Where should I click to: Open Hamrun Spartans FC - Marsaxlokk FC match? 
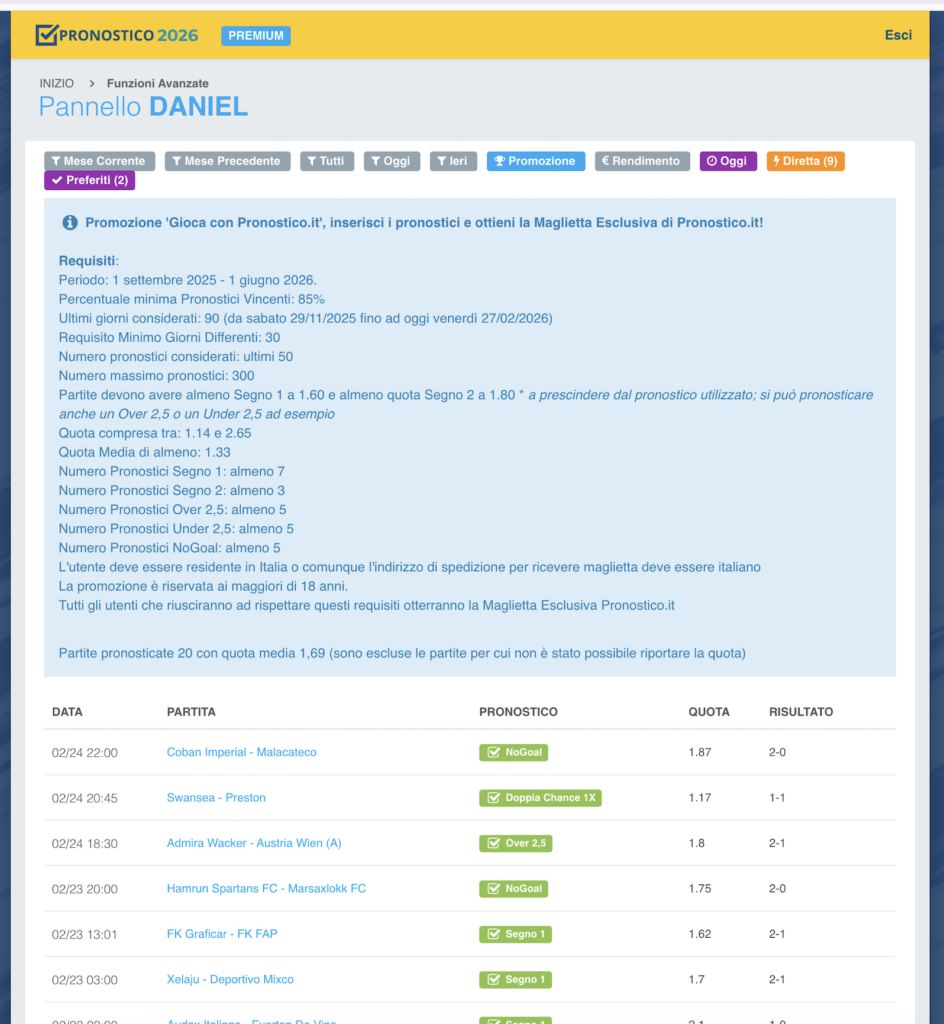[x=266, y=889]
